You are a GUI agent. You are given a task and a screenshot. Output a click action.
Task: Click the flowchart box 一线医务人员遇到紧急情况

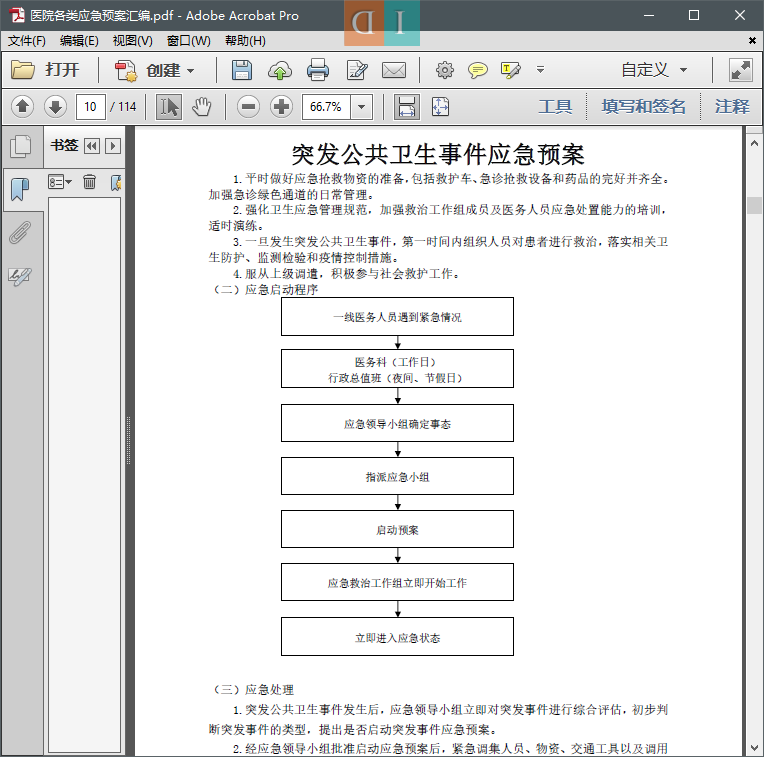click(x=397, y=317)
